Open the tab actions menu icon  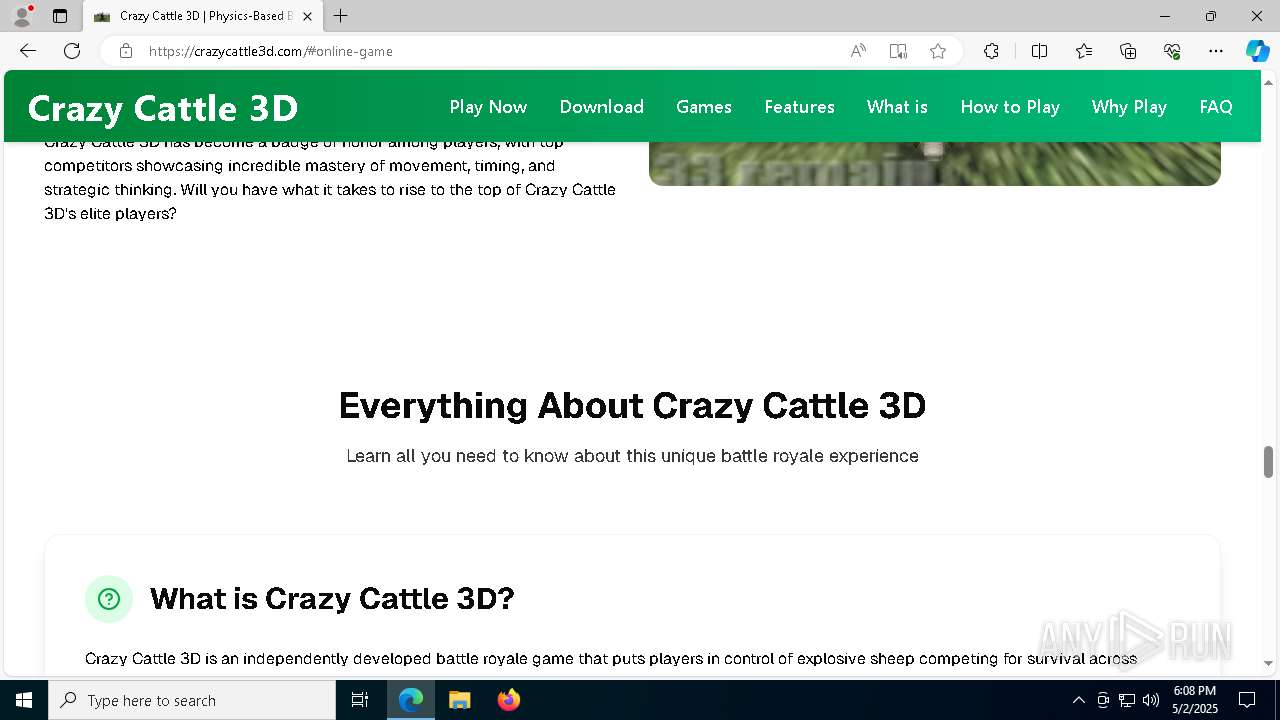(60, 16)
